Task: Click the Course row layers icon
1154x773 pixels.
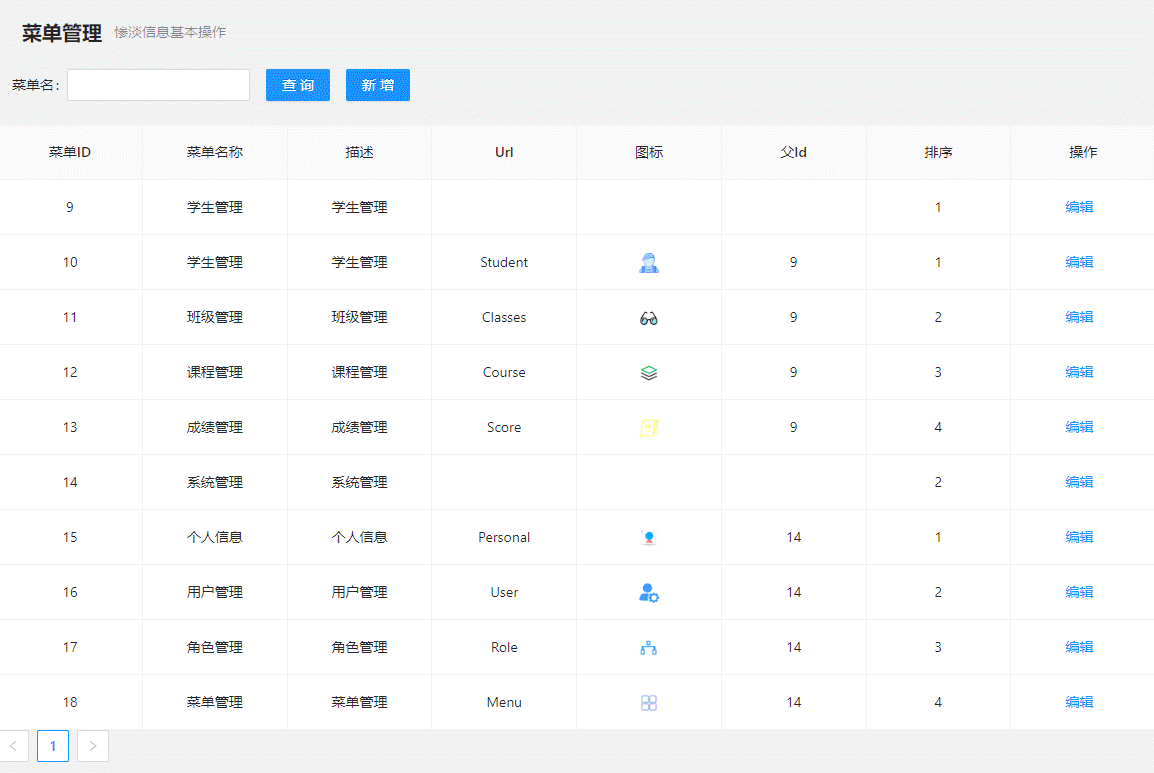Action: pyautogui.click(x=648, y=373)
